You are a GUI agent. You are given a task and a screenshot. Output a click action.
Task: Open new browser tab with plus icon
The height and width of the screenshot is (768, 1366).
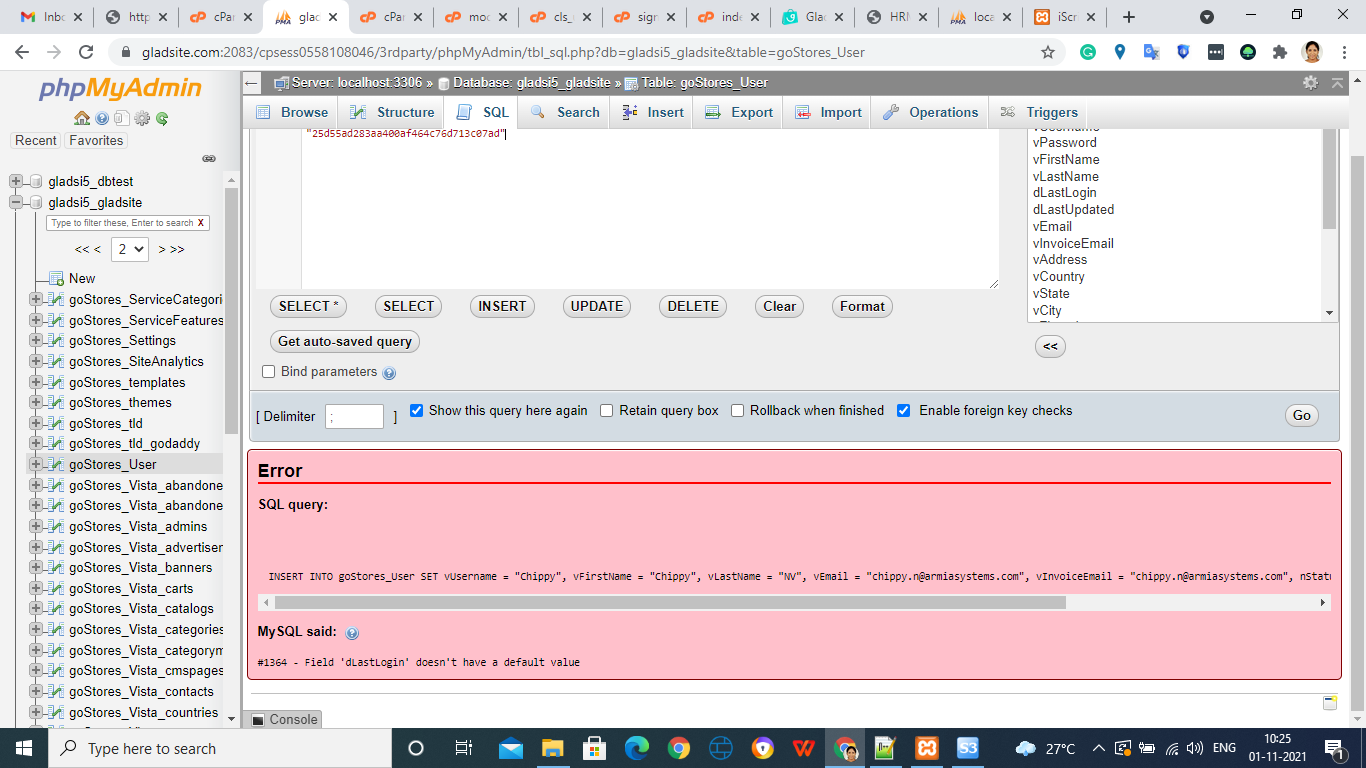click(x=1129, y=17)
